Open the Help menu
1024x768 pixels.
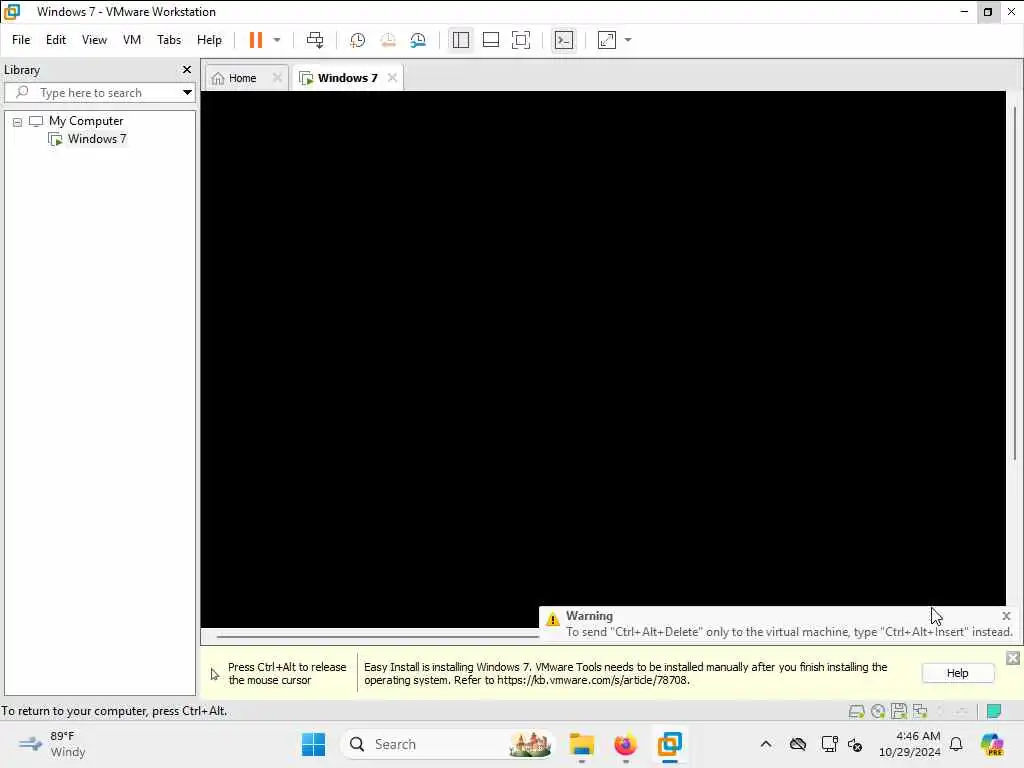click(x=209, y=40)
